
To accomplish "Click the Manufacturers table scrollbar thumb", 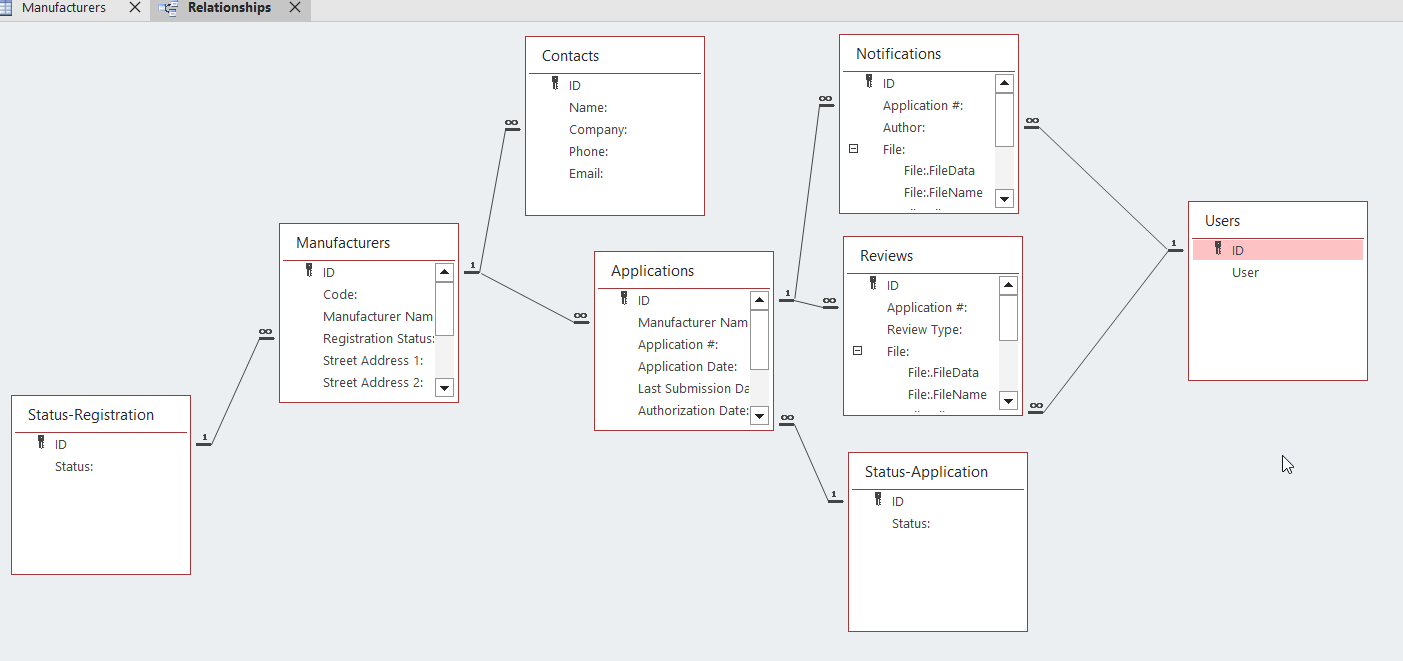I will pyautogui.click(x=445, y=309).
